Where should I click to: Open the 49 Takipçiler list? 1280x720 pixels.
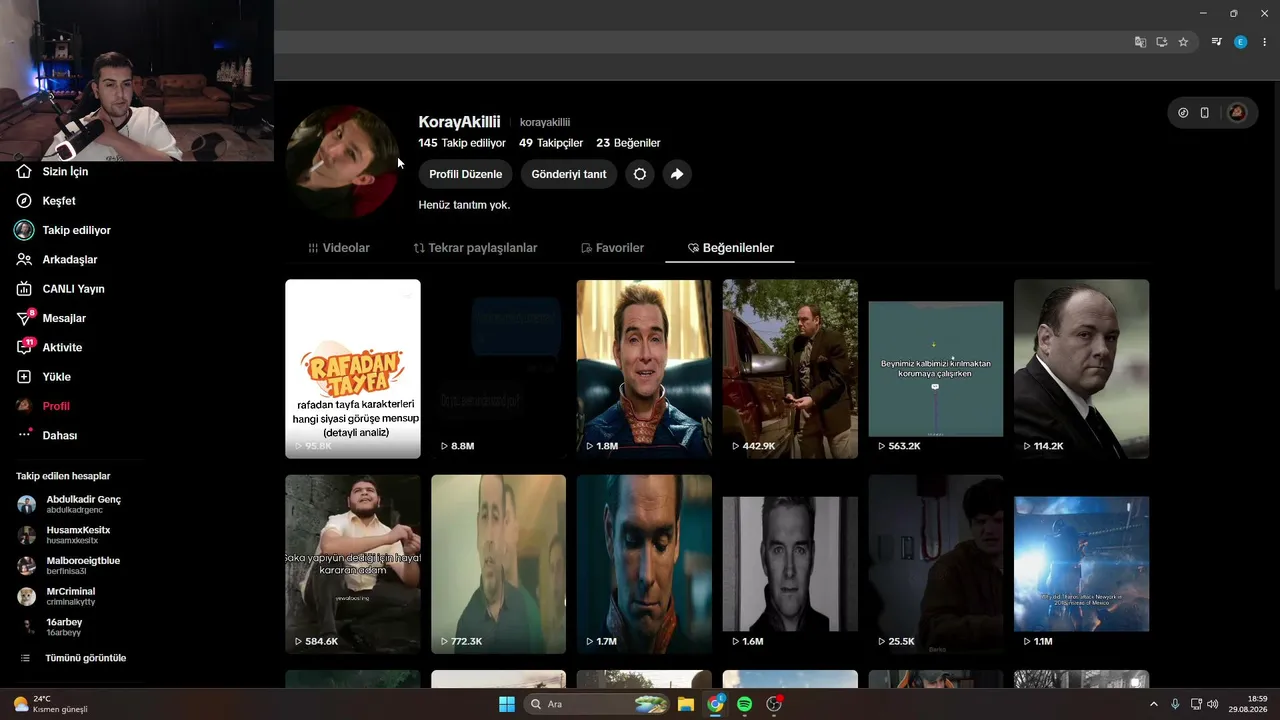[551, 143]
